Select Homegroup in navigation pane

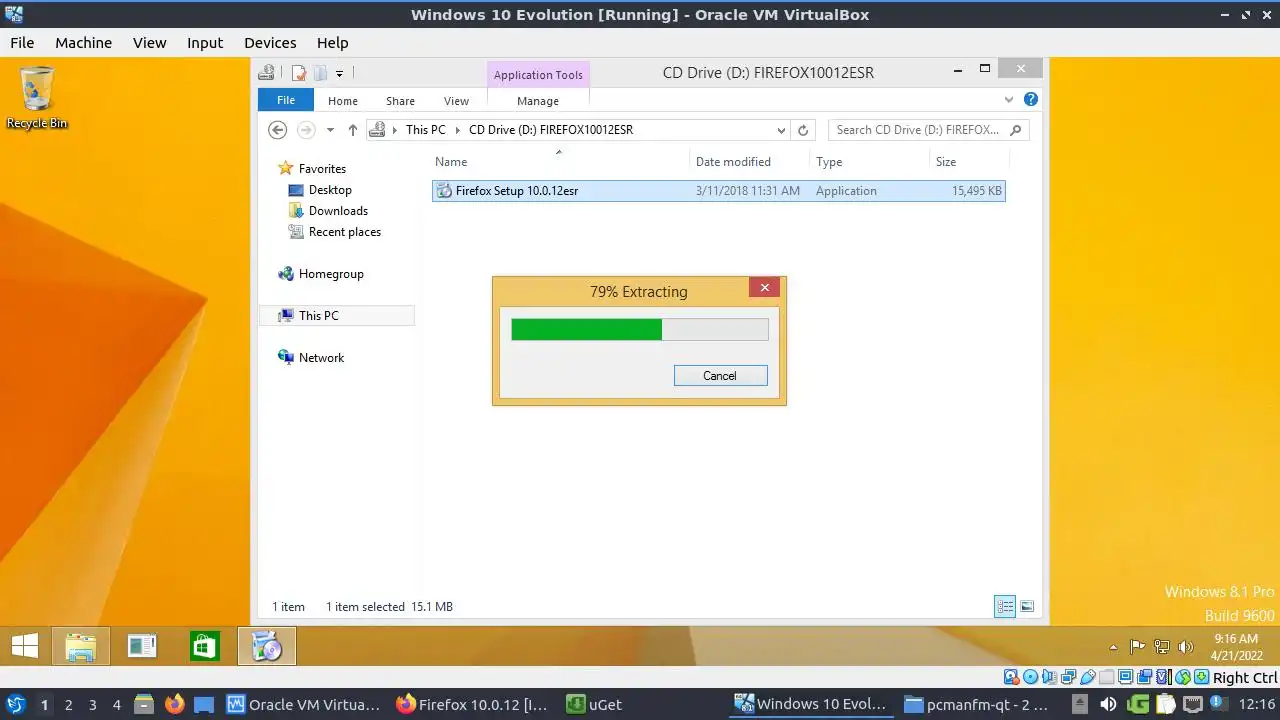[321, 274]
